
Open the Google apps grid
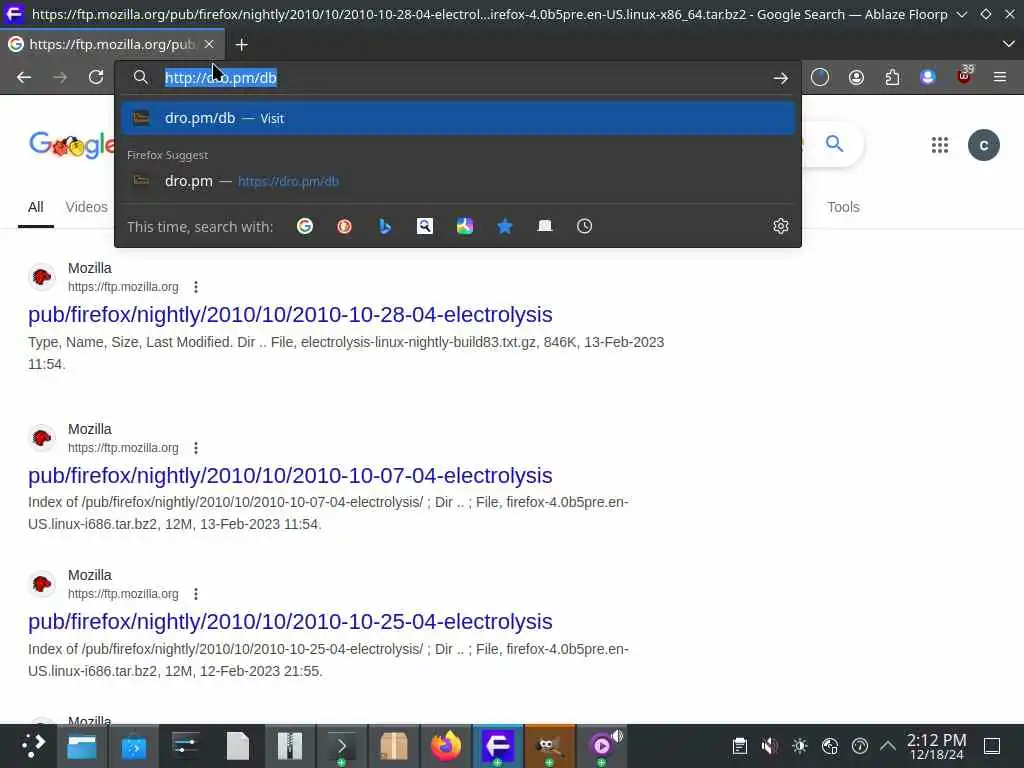[940, 145]
